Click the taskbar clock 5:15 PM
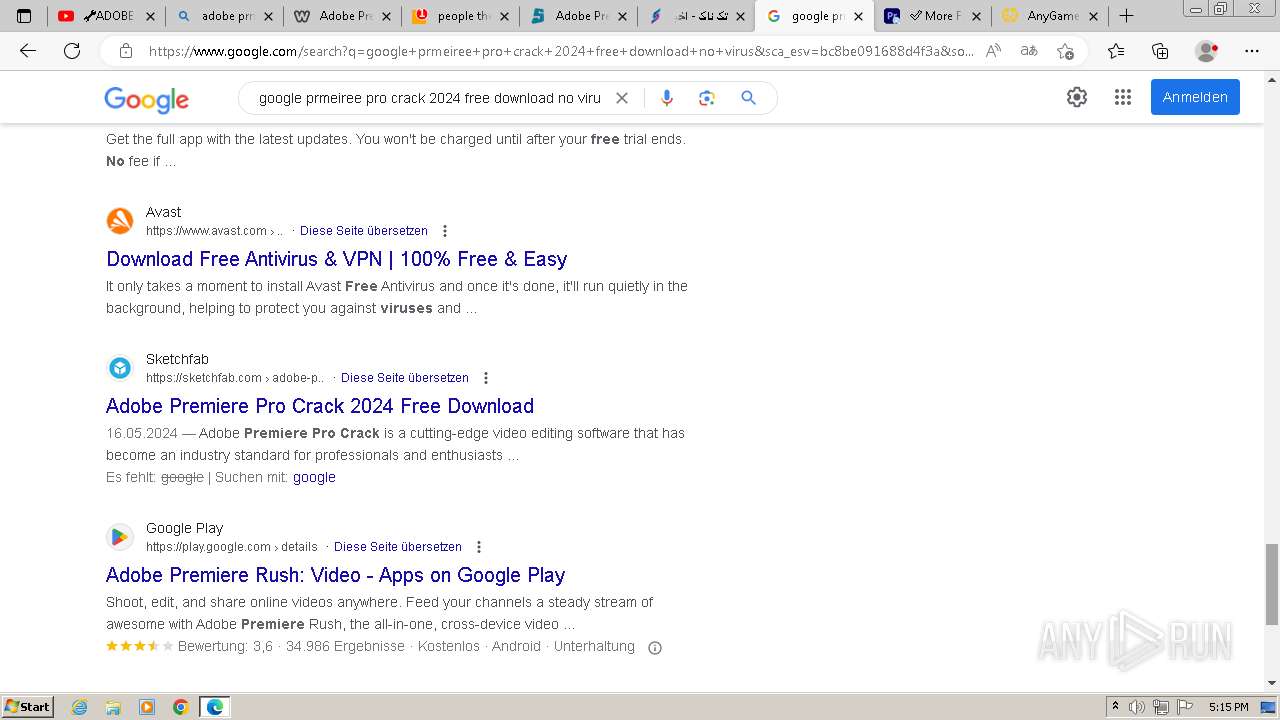 tap(1228, 707)
